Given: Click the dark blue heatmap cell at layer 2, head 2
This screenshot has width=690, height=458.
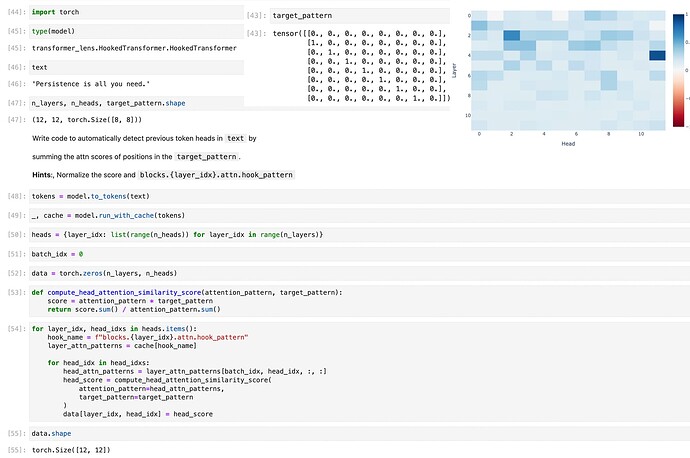Looking at the screenshot, I should coord(512,36).
